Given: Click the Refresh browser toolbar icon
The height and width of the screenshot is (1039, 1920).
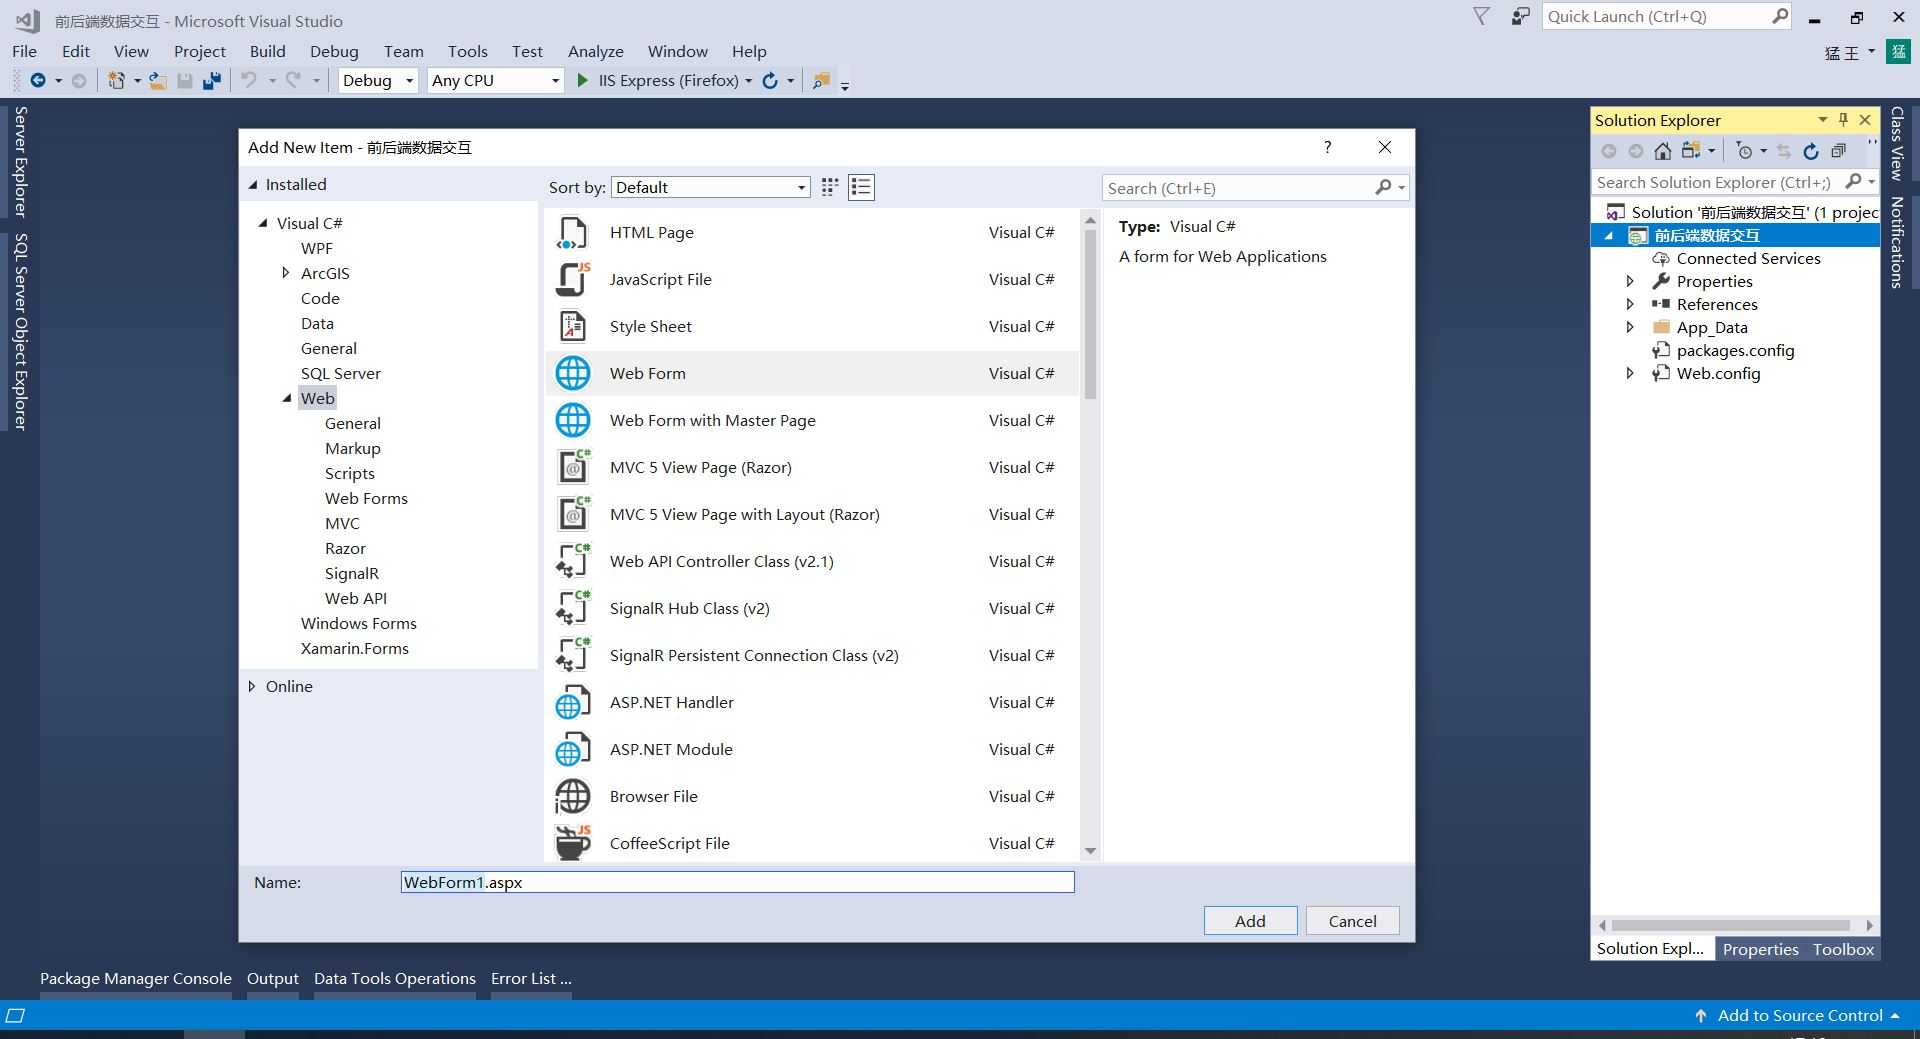Looking at the screenshot, I should pyautogui.click(x=770, y=81).
